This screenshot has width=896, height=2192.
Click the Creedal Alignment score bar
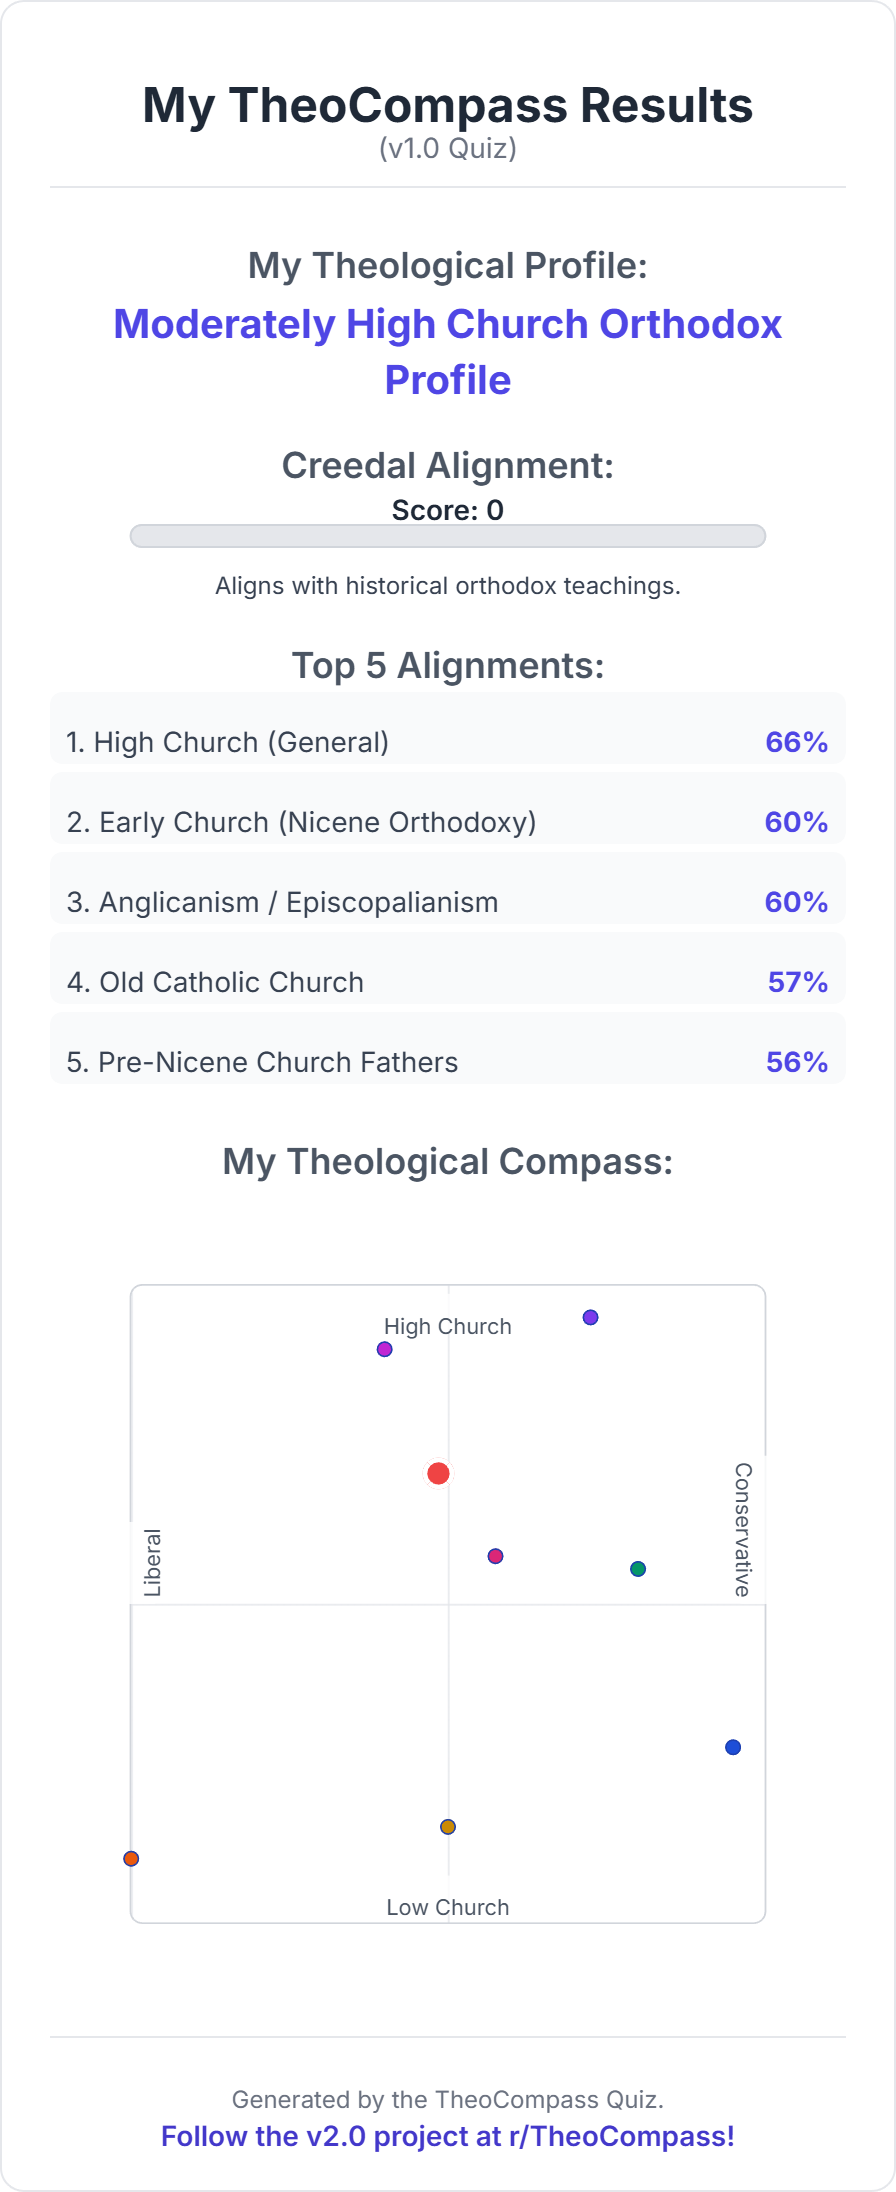point(448,536)
